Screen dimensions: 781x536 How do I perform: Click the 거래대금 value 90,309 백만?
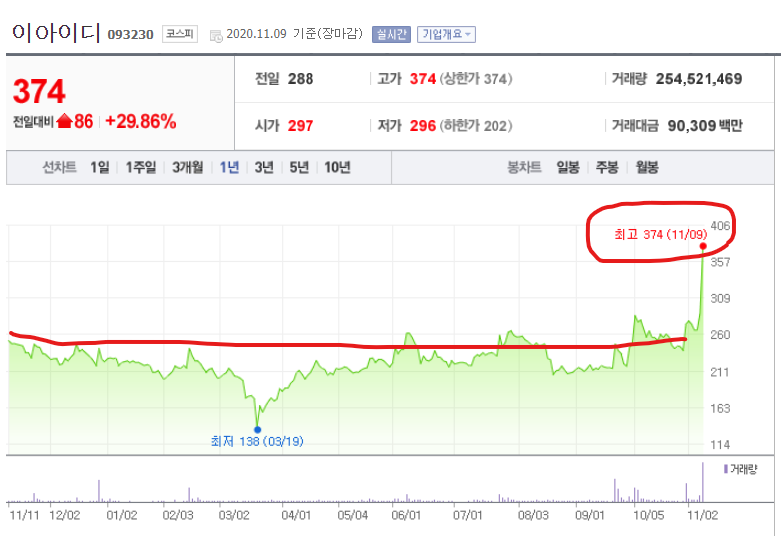coord(705,126)
